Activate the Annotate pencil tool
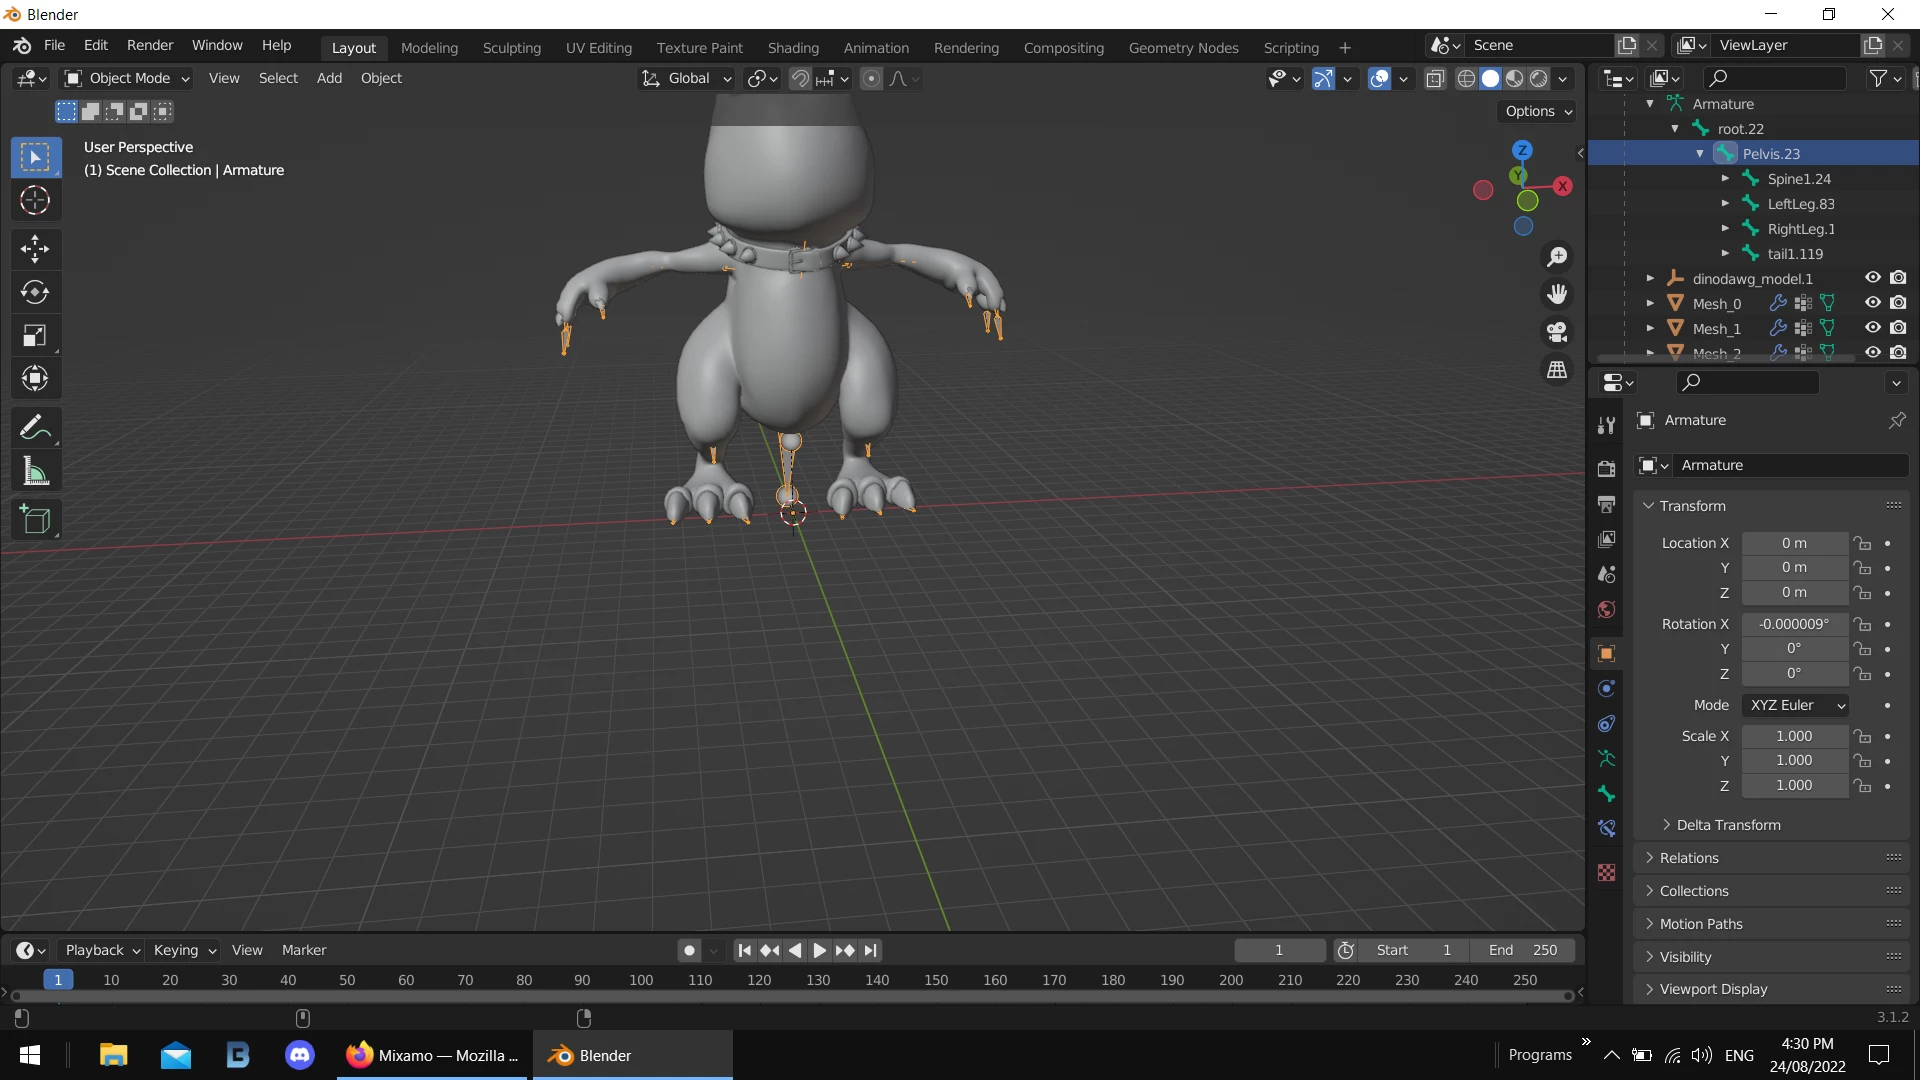Image resolution: width=1920 pixels, height=1080 pixels. point(35,428)
